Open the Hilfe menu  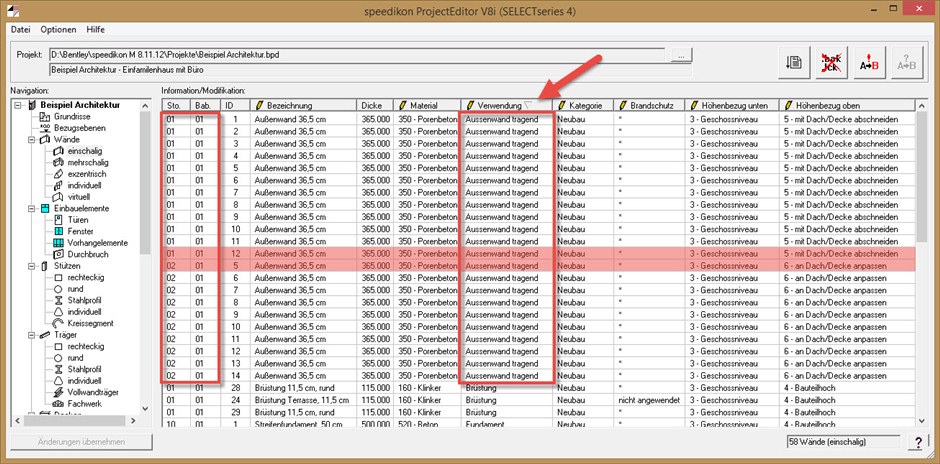95,29
